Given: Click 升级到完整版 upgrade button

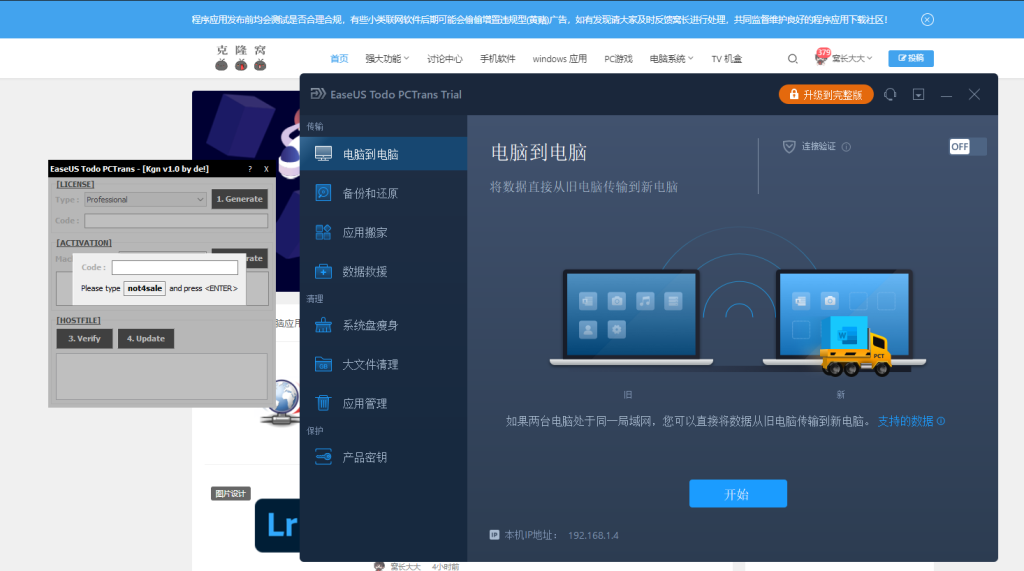Looking at the screenshot, I should [826, 95].
